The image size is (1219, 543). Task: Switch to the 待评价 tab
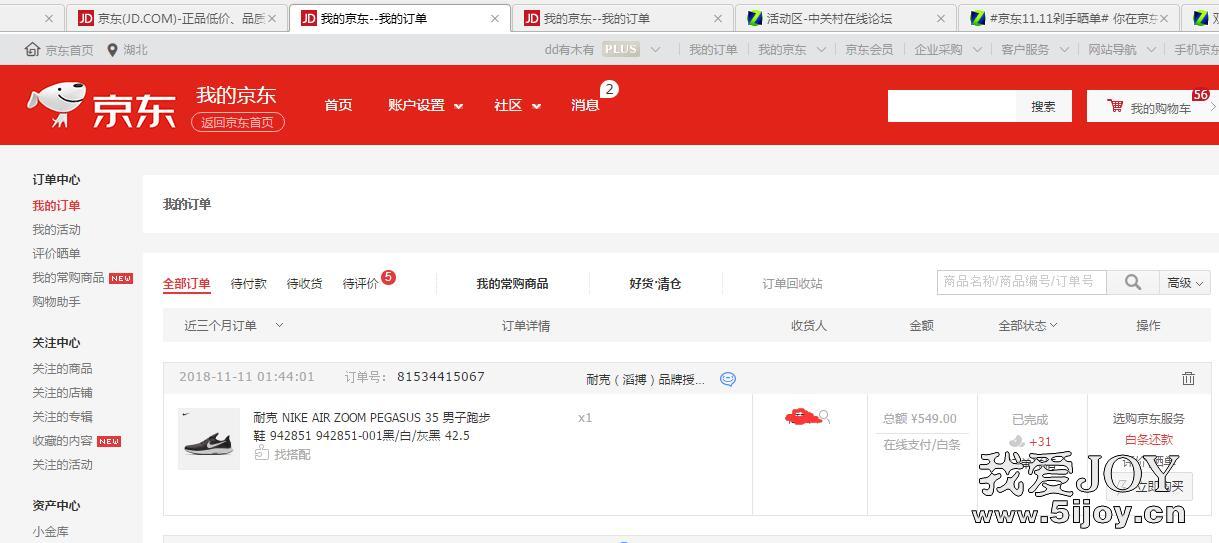tap(361, 283)
